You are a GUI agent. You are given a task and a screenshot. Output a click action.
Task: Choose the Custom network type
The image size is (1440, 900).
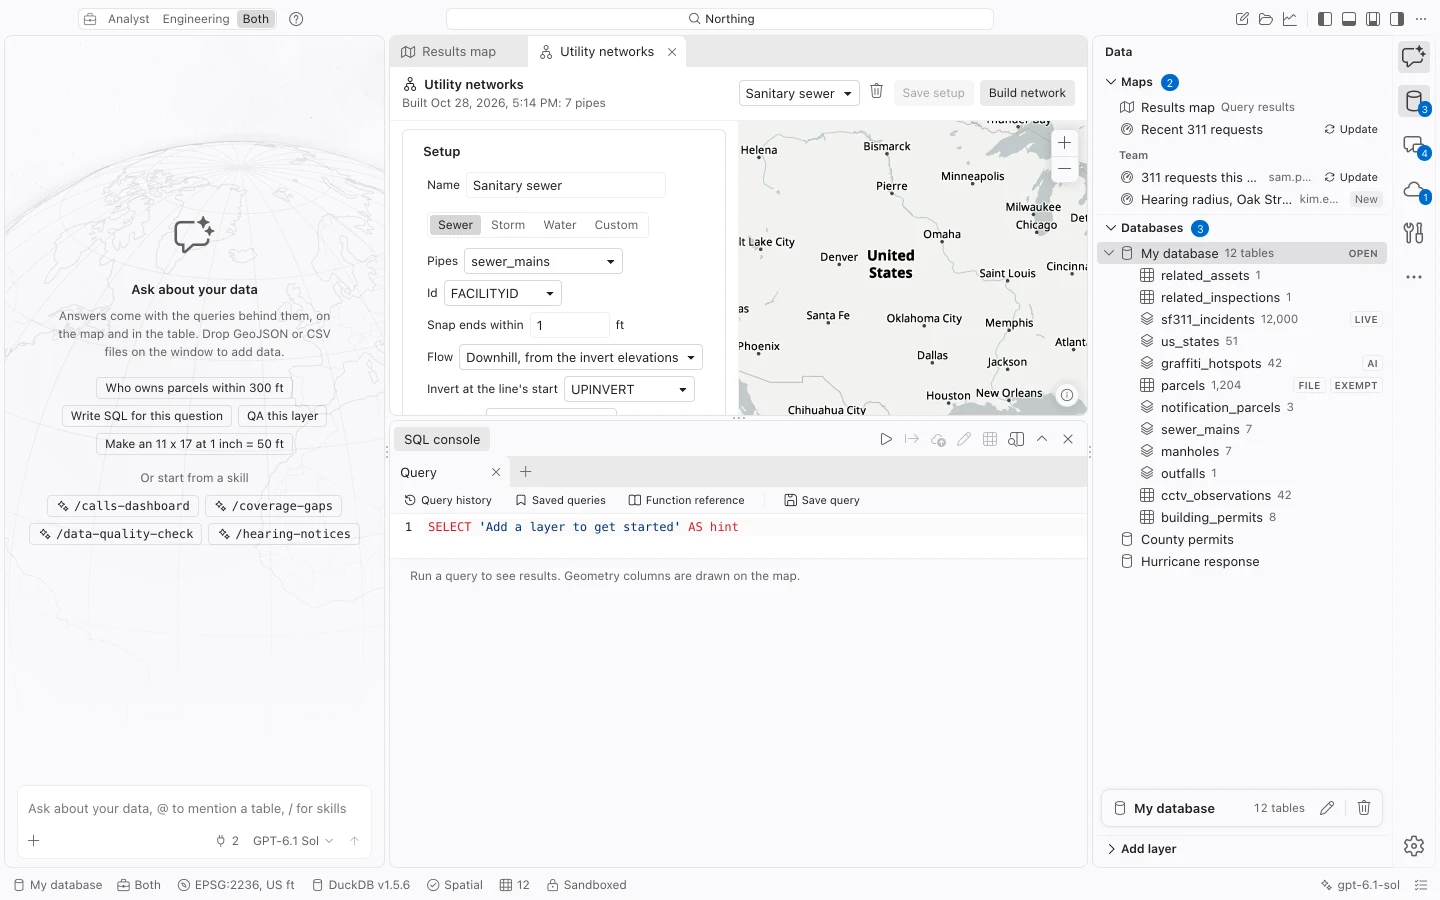616,225
